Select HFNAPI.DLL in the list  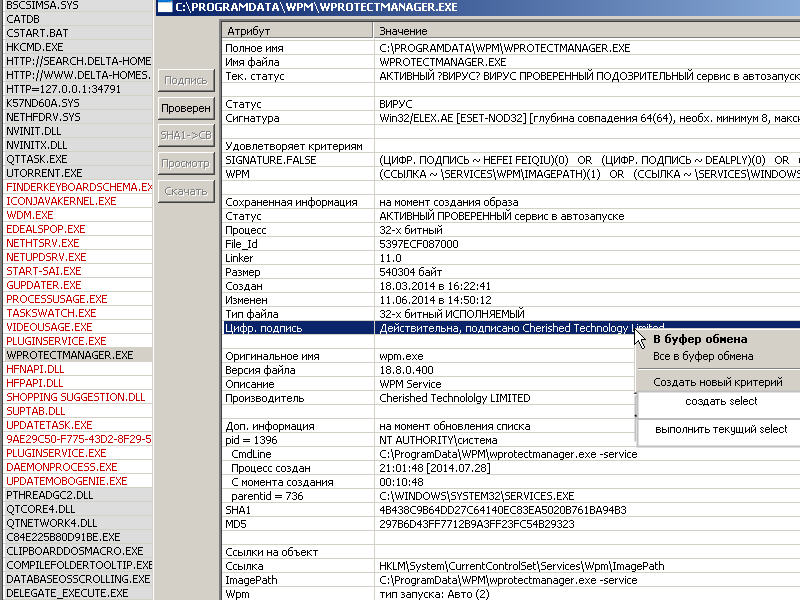(x=35, y=369)
